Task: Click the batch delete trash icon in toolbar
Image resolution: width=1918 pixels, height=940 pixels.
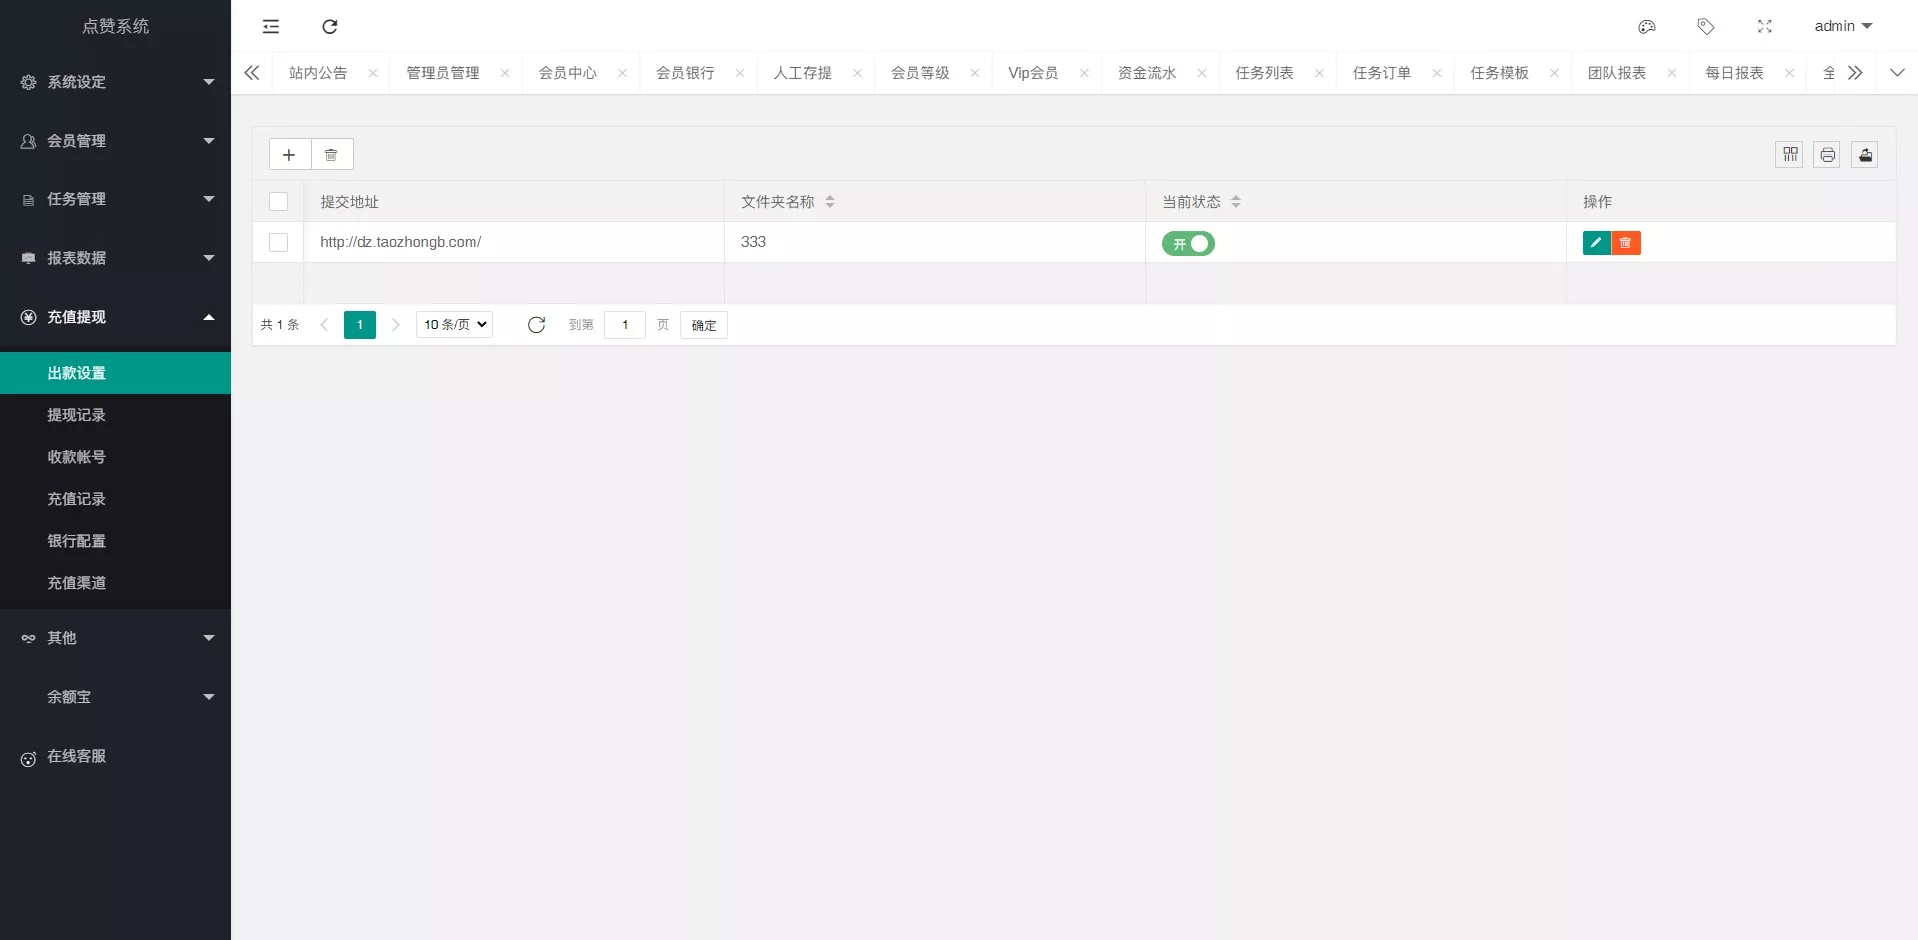Action: pyautogui.click(x=331, y=155)
